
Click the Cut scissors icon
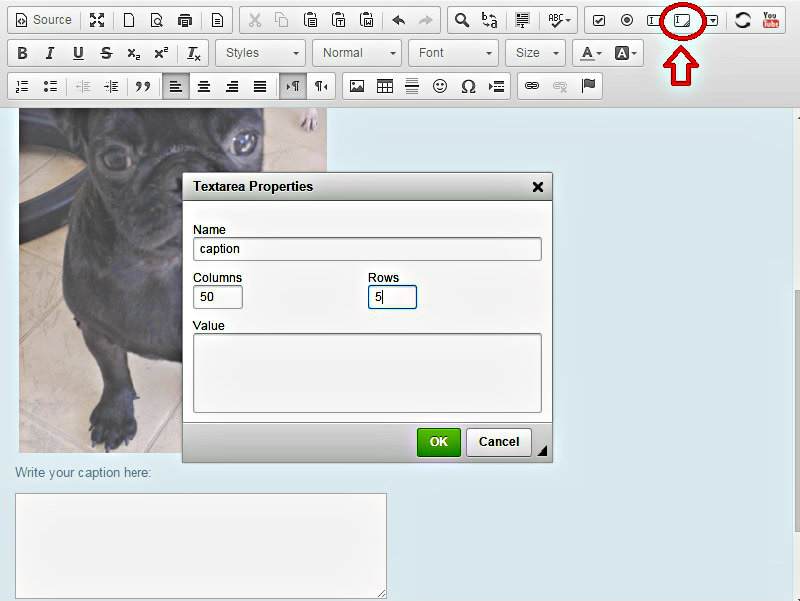coord(255,20)
